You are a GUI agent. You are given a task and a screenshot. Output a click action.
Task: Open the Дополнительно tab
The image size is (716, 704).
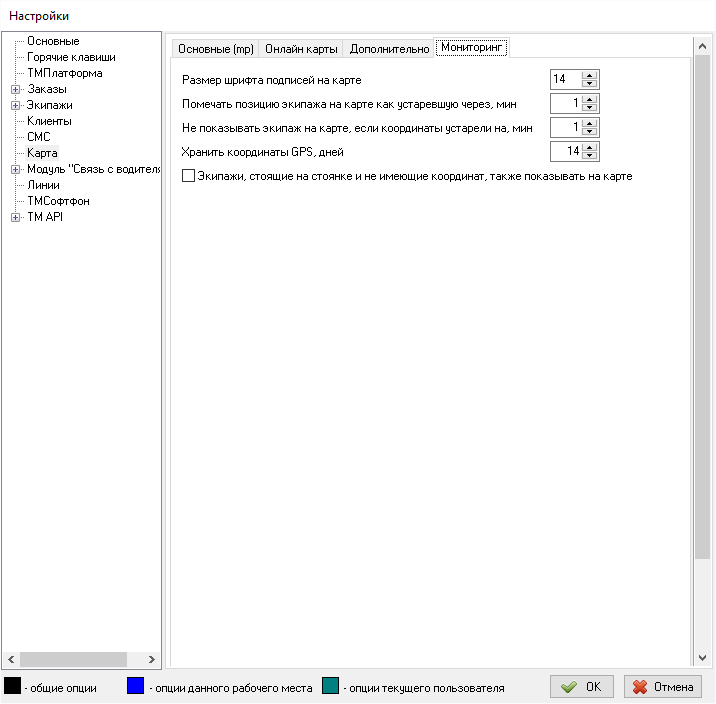click(389, 49)
